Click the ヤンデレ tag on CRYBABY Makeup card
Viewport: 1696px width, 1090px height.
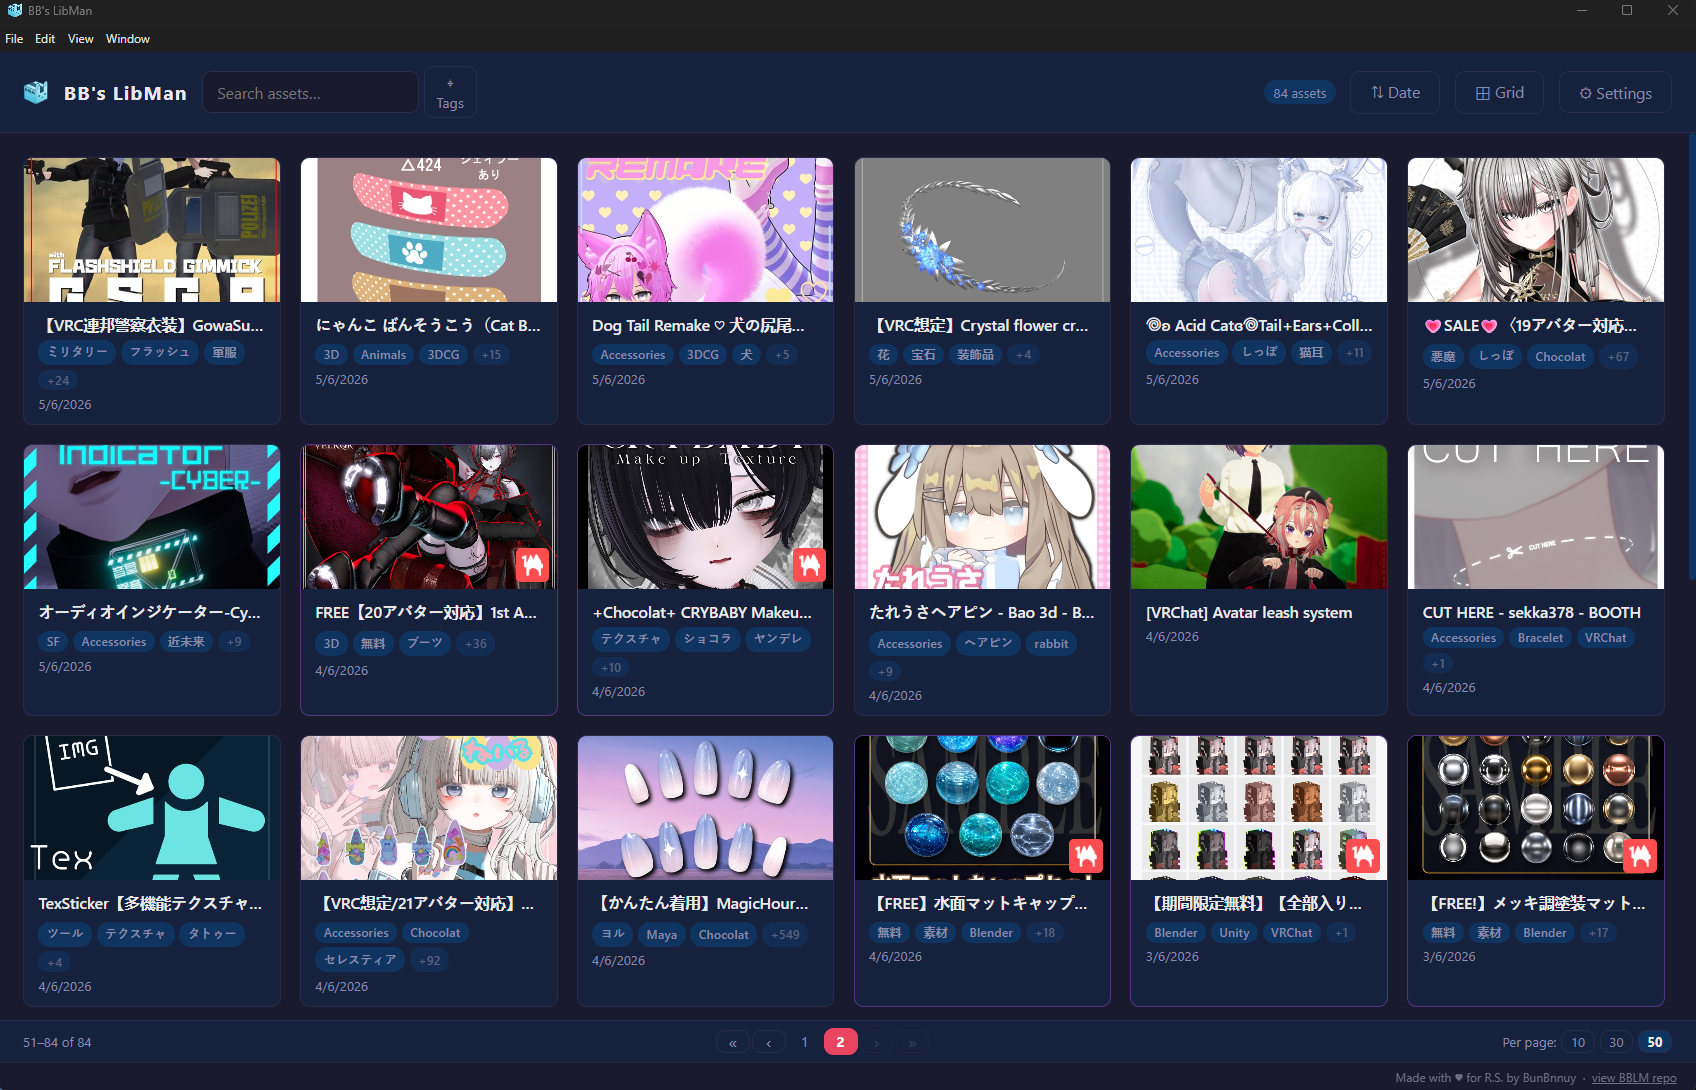coord(778,639)
